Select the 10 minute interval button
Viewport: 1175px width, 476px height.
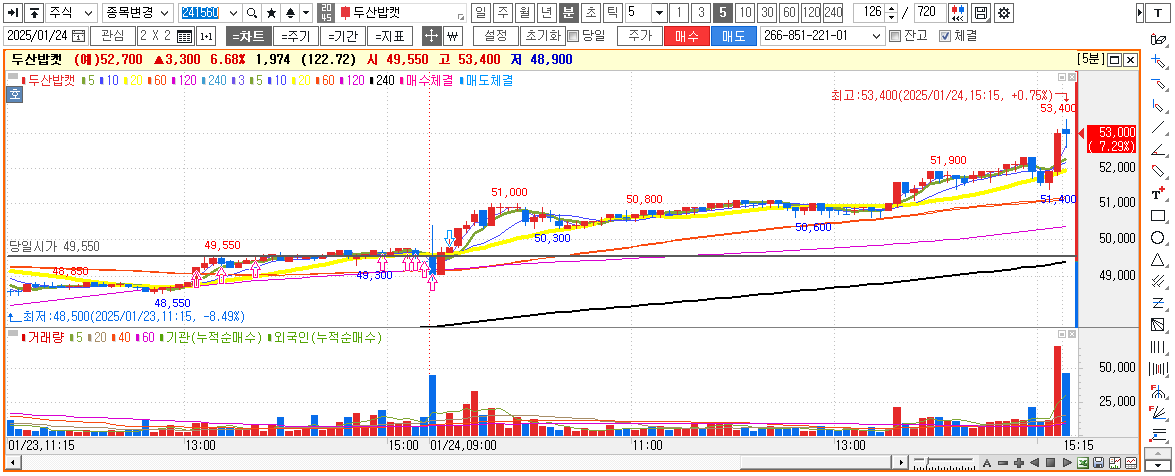click(744, 13)
